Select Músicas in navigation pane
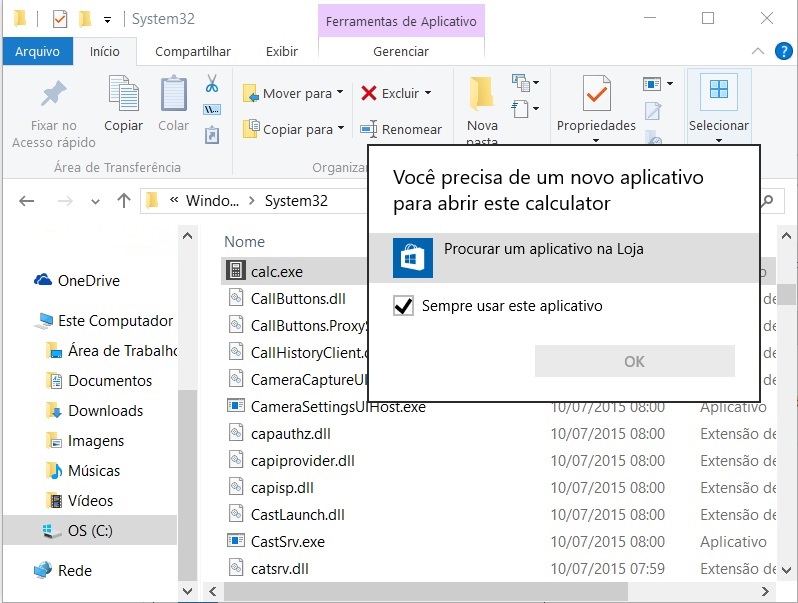 tap(83, 471)
